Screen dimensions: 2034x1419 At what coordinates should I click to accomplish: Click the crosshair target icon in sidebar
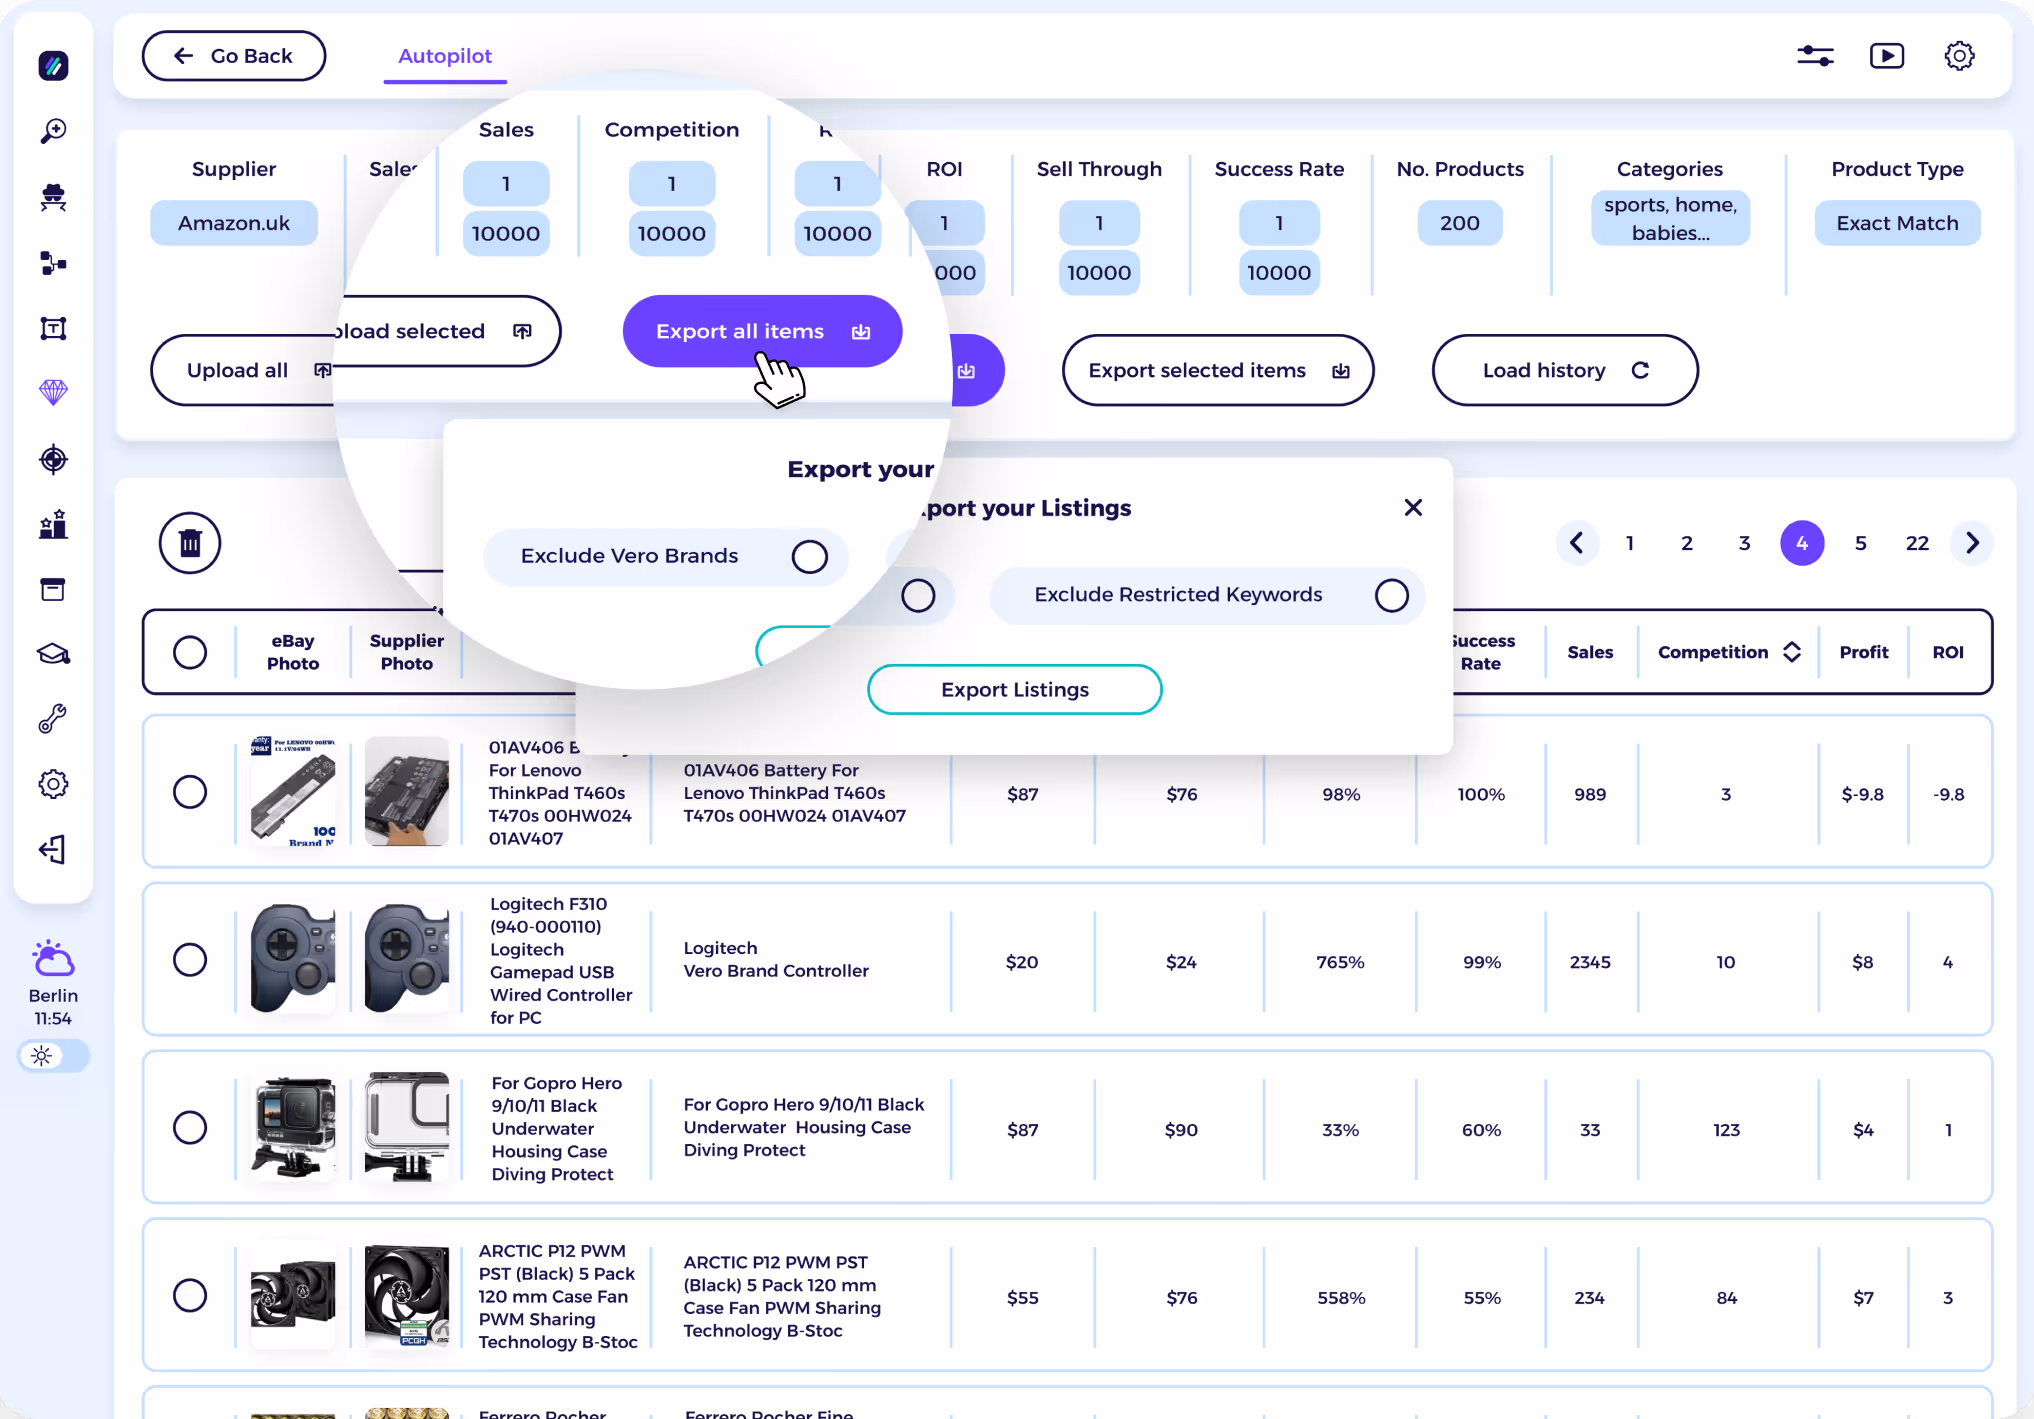[x=53, y=459]
